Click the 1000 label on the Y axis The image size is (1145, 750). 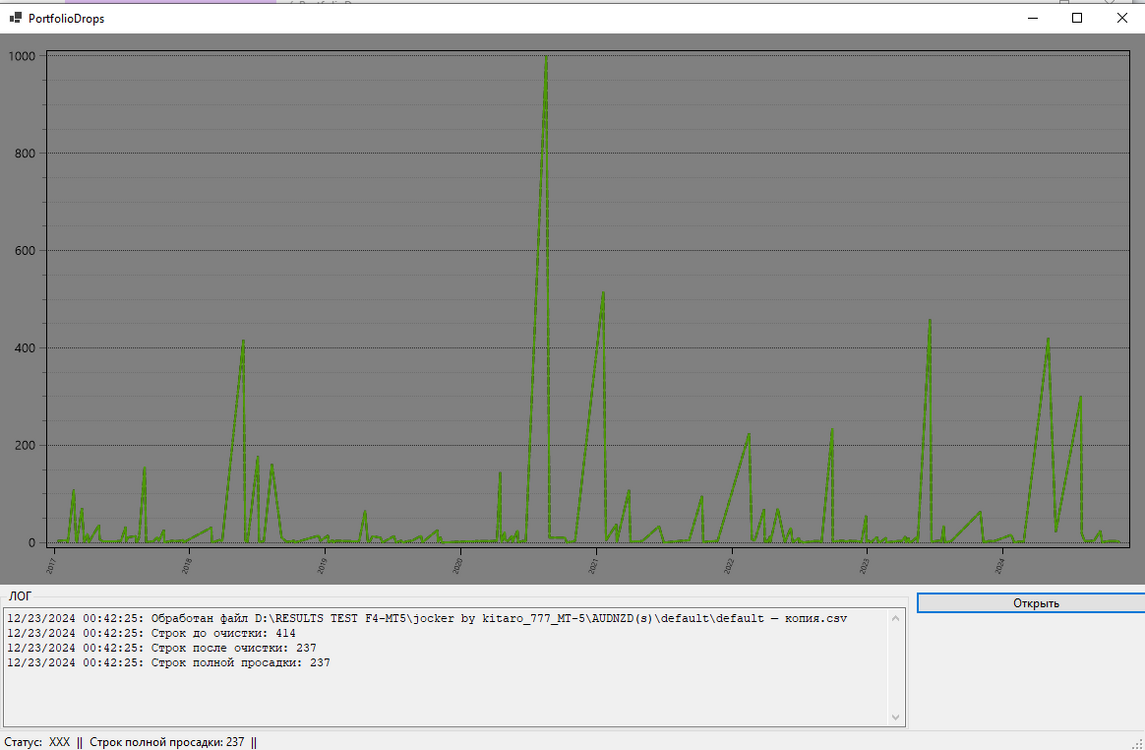tap(21, 56)
